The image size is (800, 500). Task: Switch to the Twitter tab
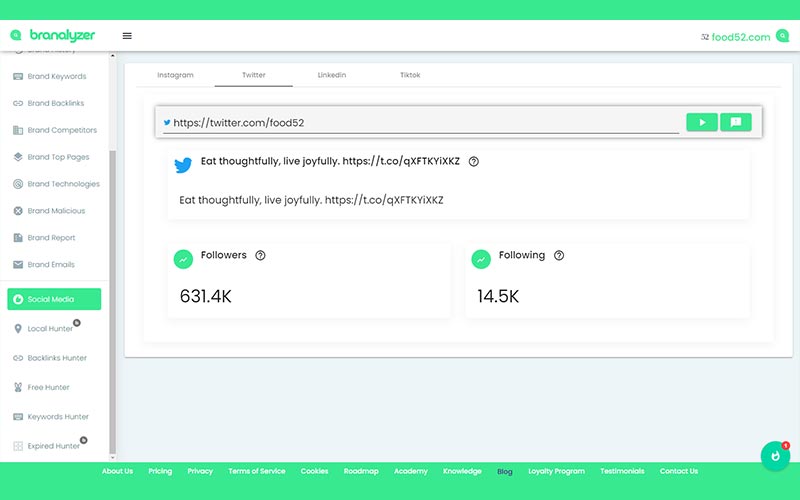[x=254, y=75]
